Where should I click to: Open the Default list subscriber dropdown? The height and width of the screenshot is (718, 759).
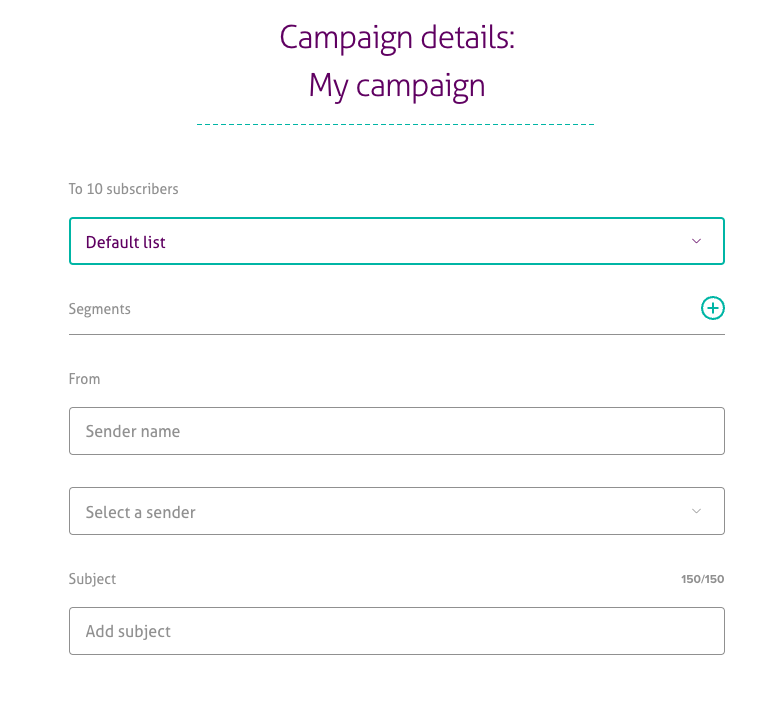(x=396, y=241)
